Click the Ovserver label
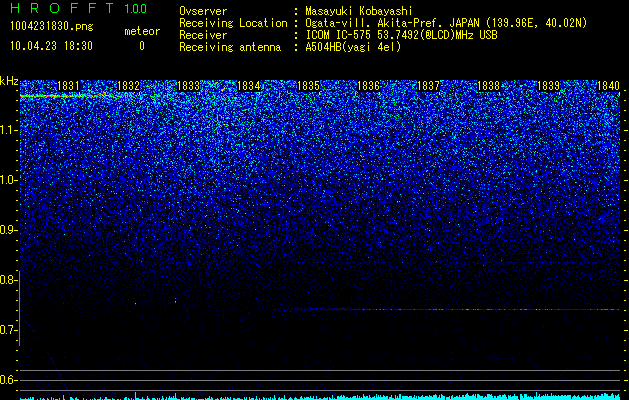 (203, 11)
